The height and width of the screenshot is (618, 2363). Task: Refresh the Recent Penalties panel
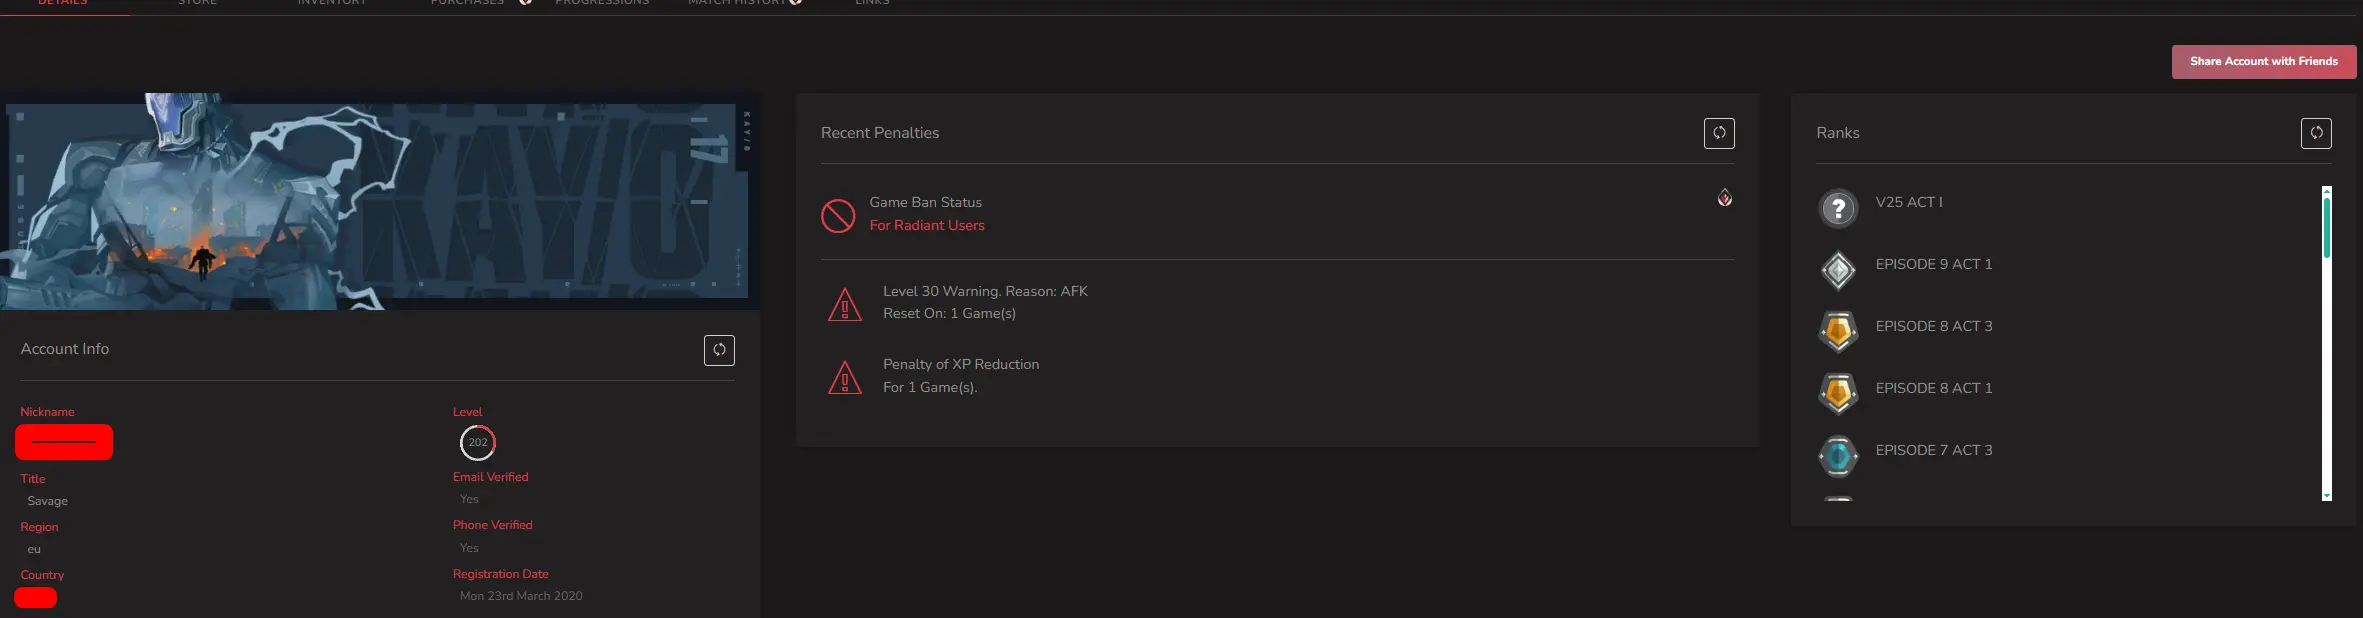(x=1719, y=133)
